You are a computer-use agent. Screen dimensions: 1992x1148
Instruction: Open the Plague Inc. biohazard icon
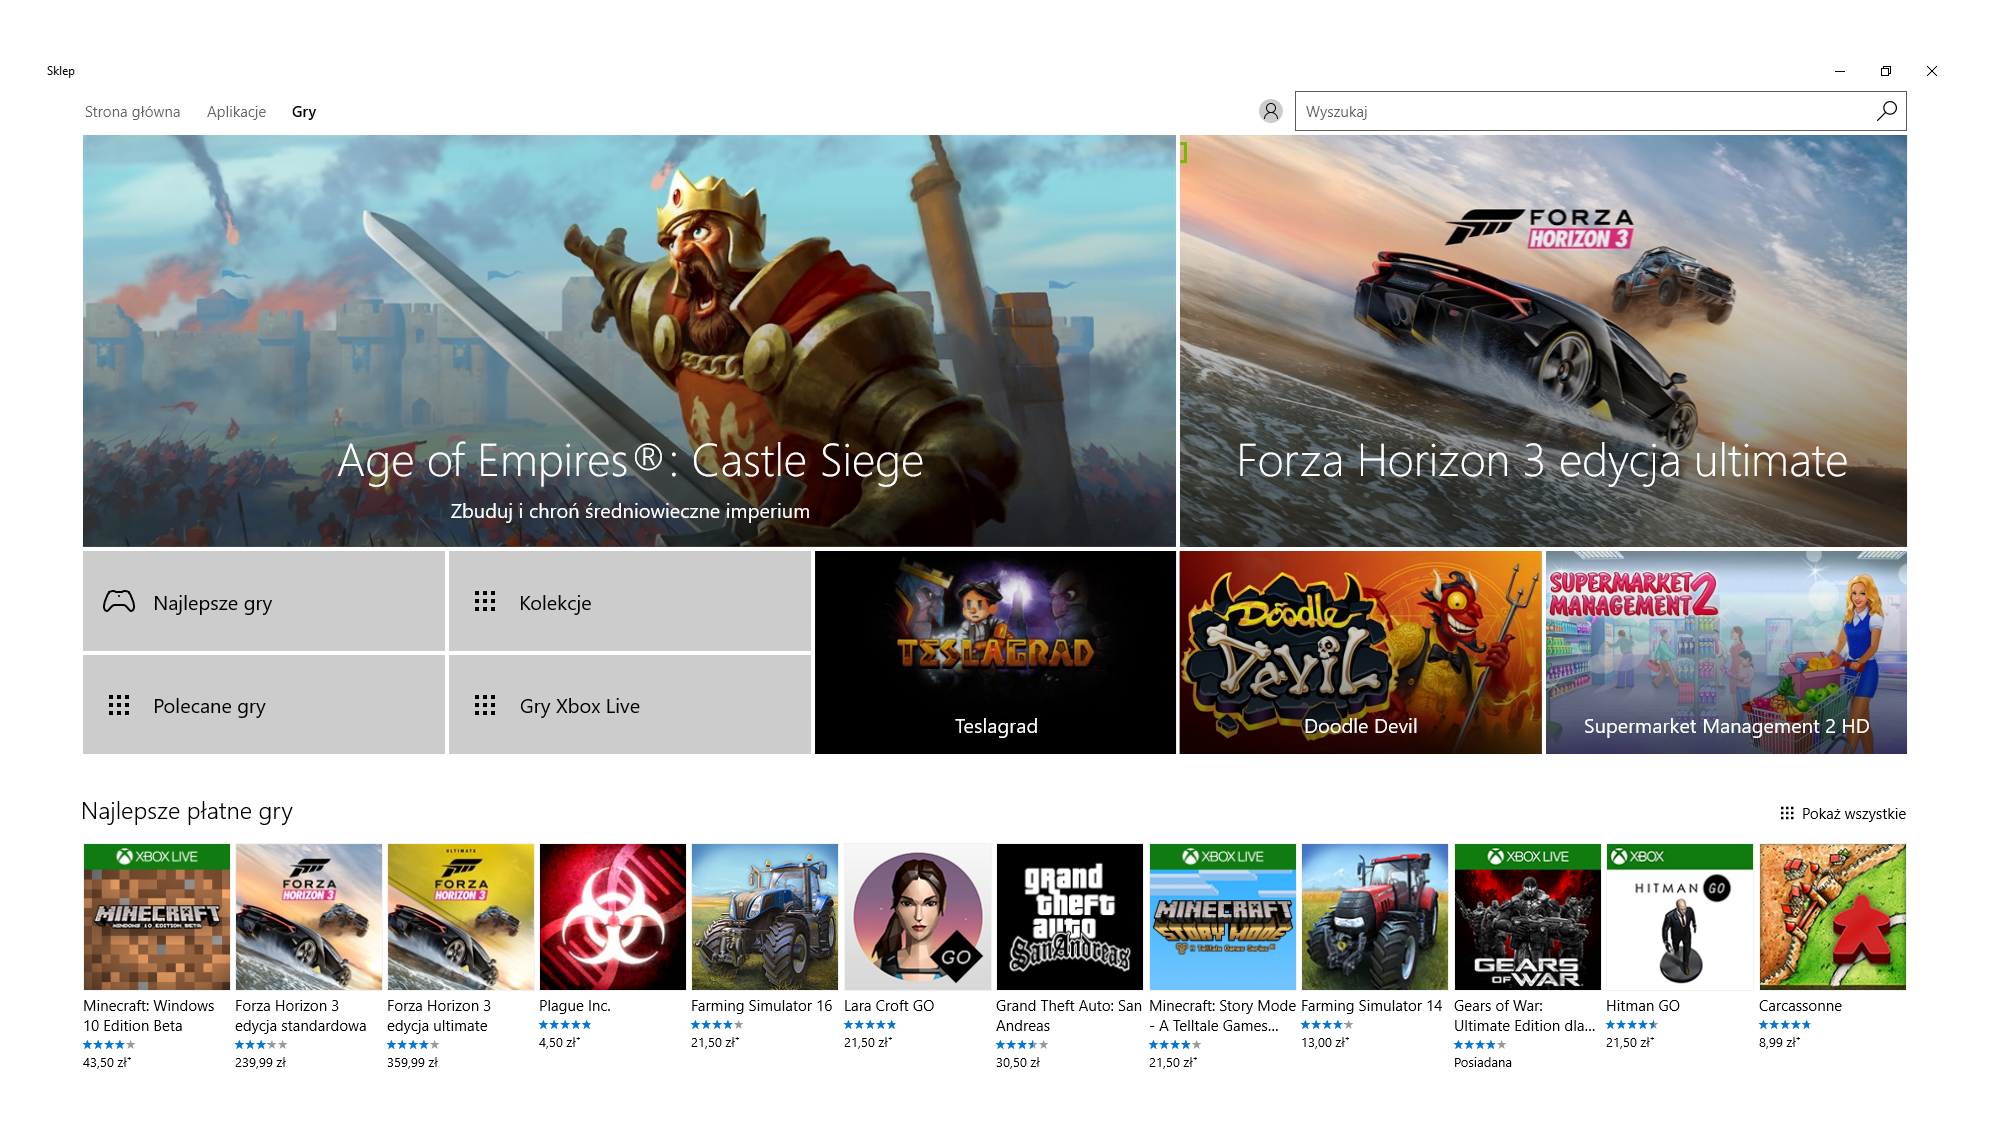pos(613,917)
